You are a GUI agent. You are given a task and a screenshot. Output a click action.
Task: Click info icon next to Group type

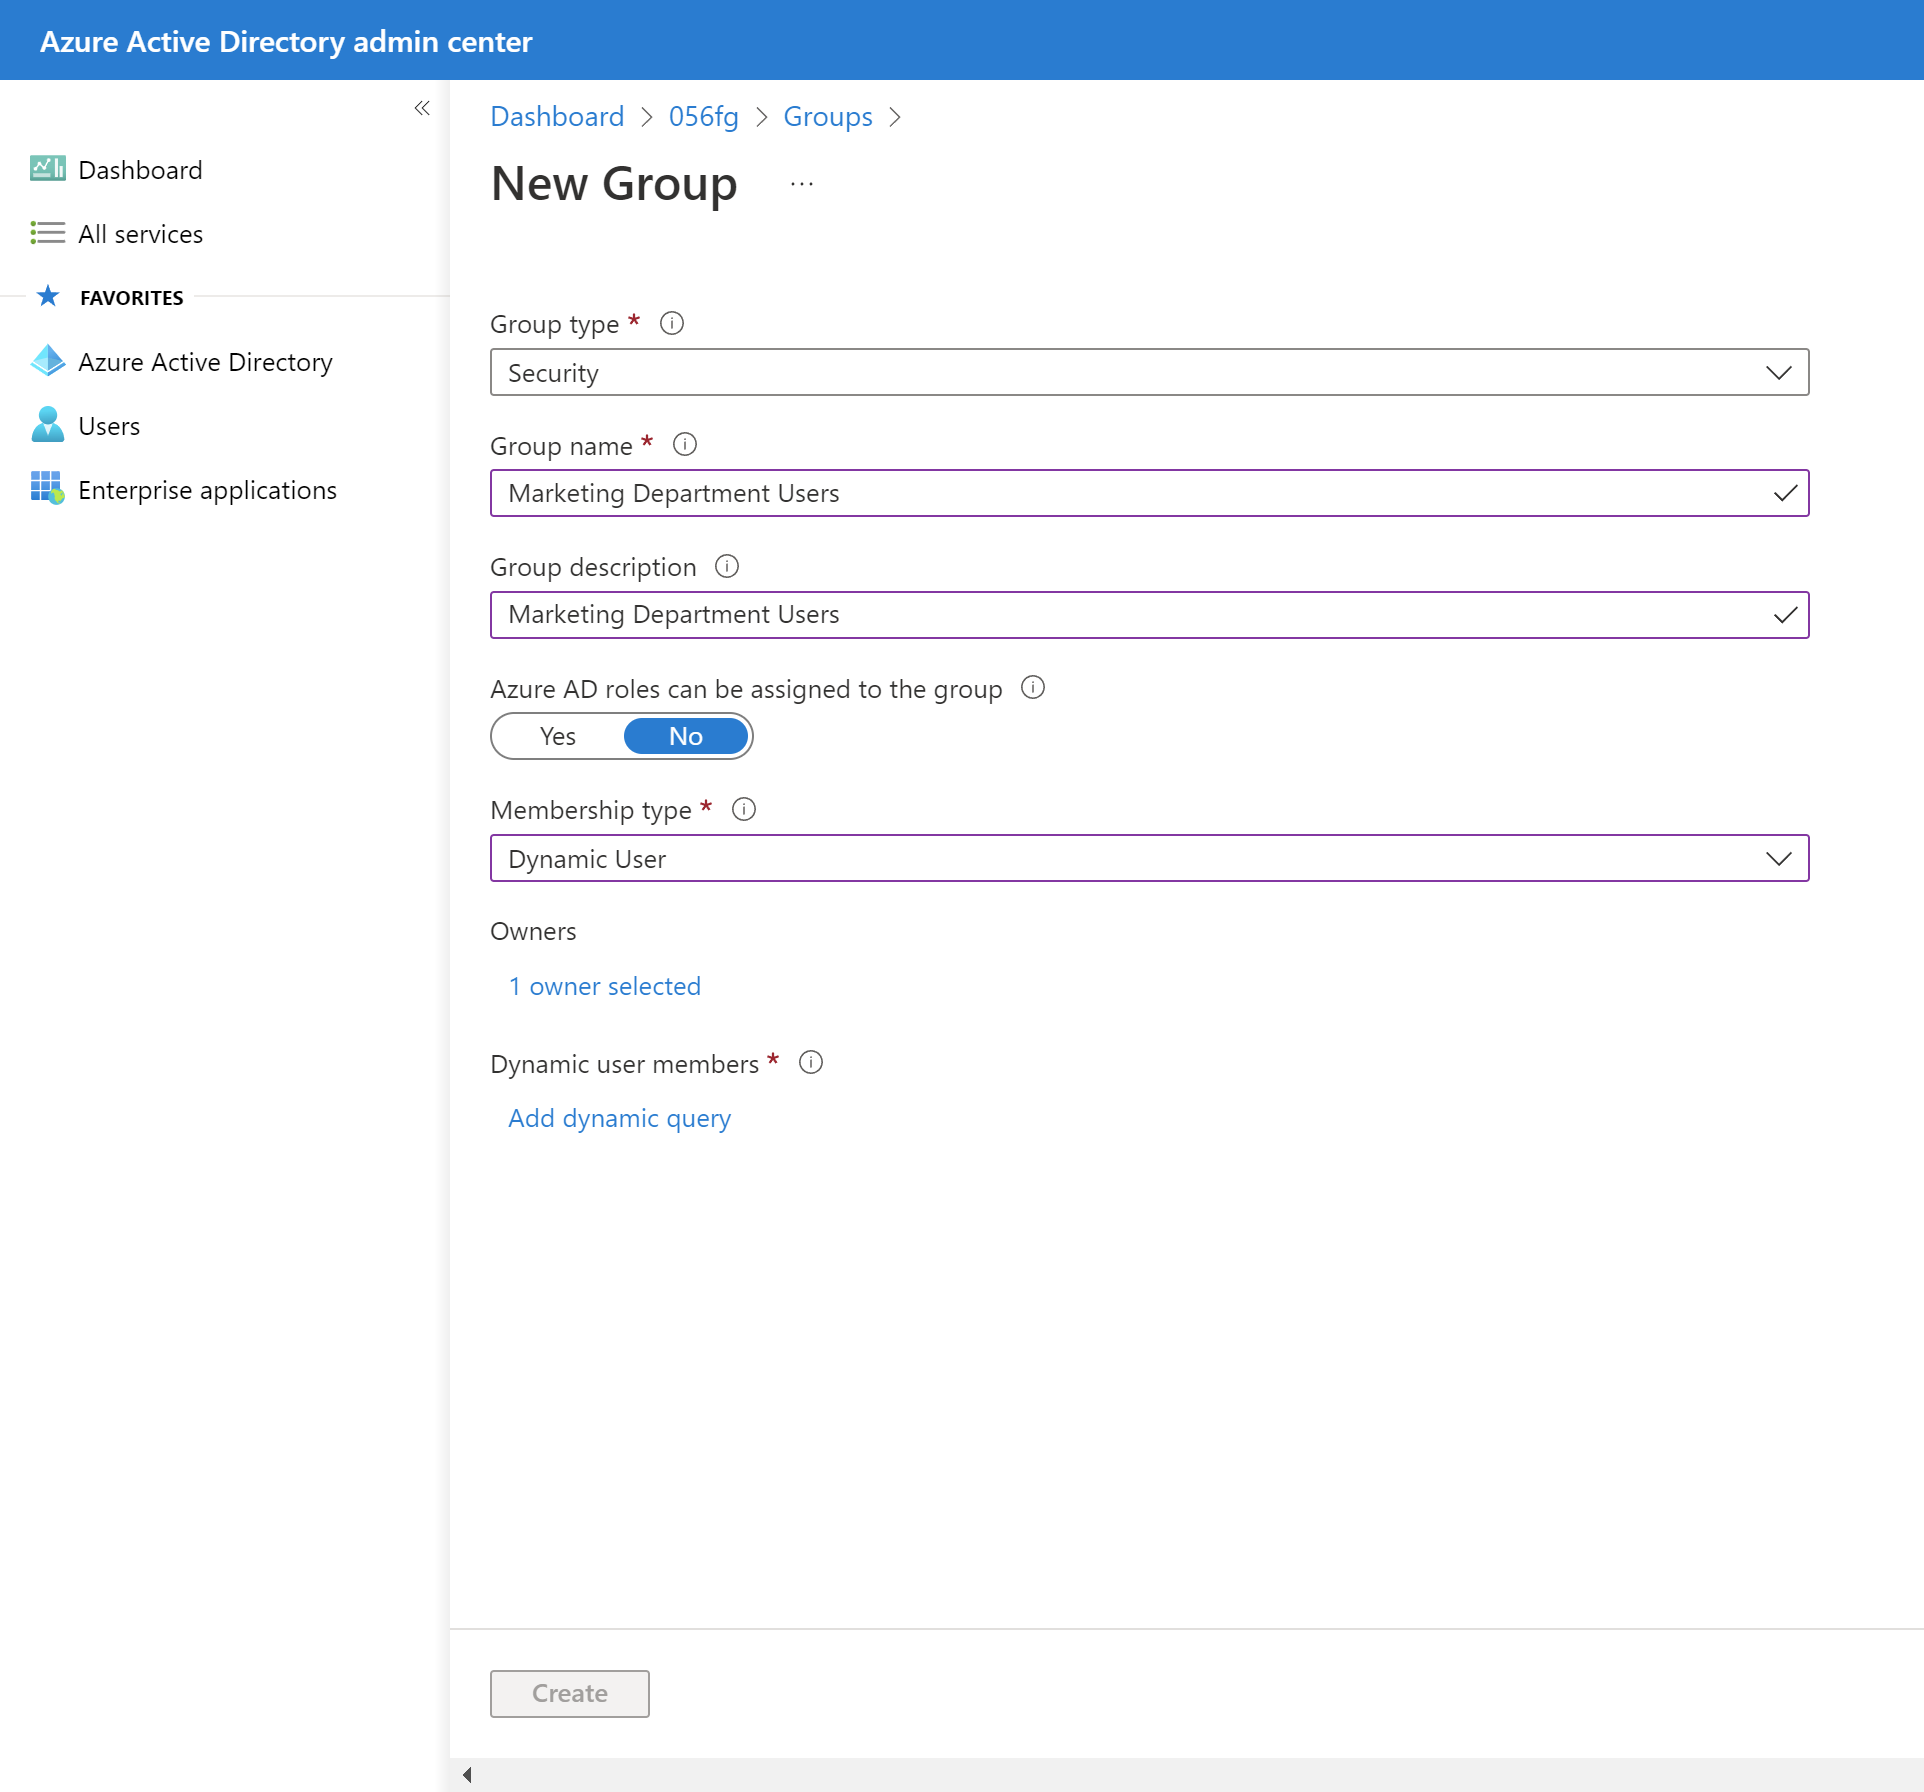pyautogui.click(x=672, y=323)
